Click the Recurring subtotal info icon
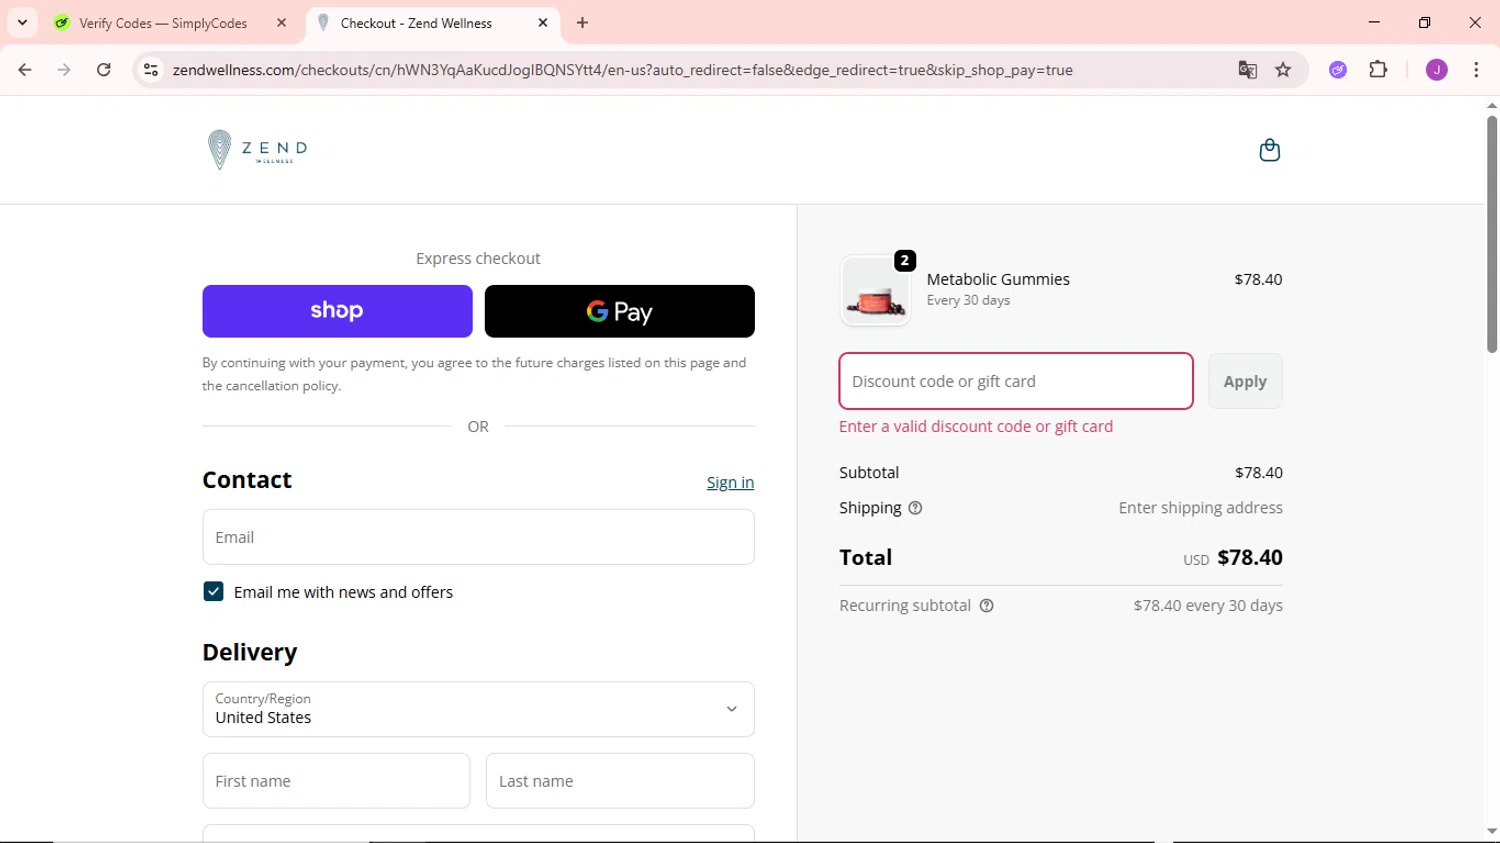This screenshot has width=1500, height=843. pyautogui.click(x=987, y=606)
